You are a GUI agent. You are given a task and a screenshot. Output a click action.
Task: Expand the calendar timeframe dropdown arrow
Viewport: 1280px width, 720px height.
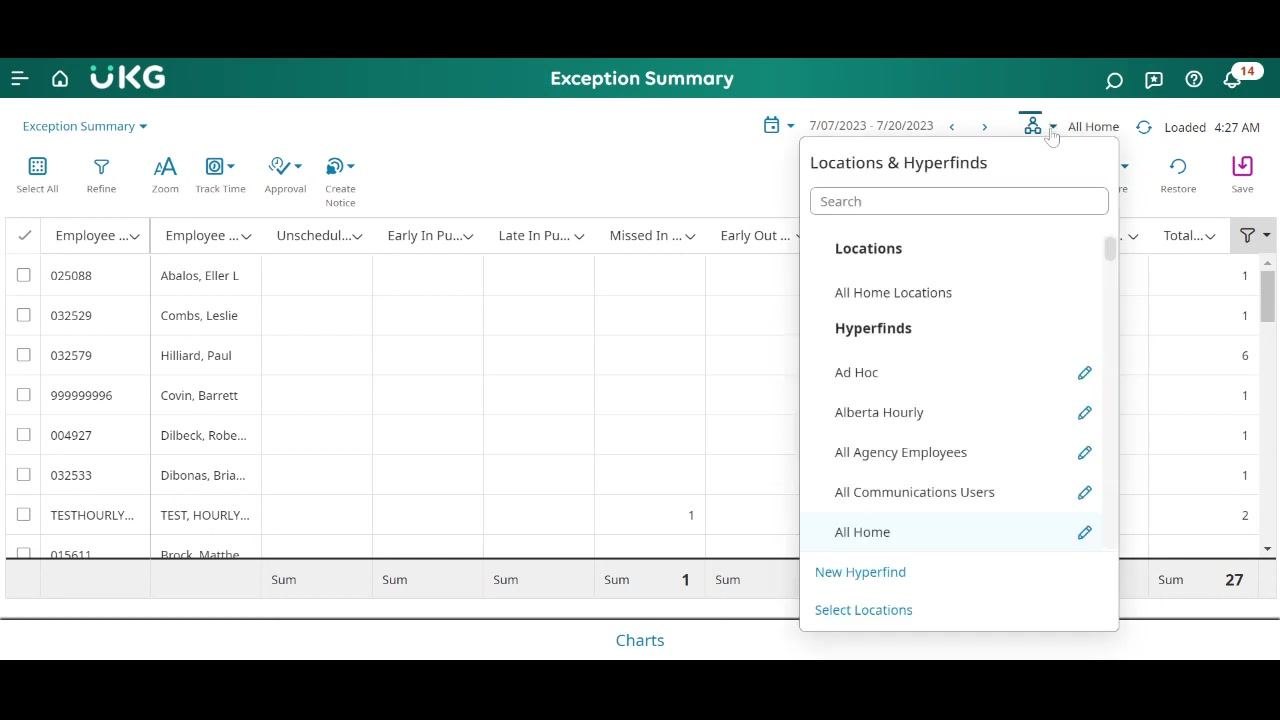coord(790,126)
